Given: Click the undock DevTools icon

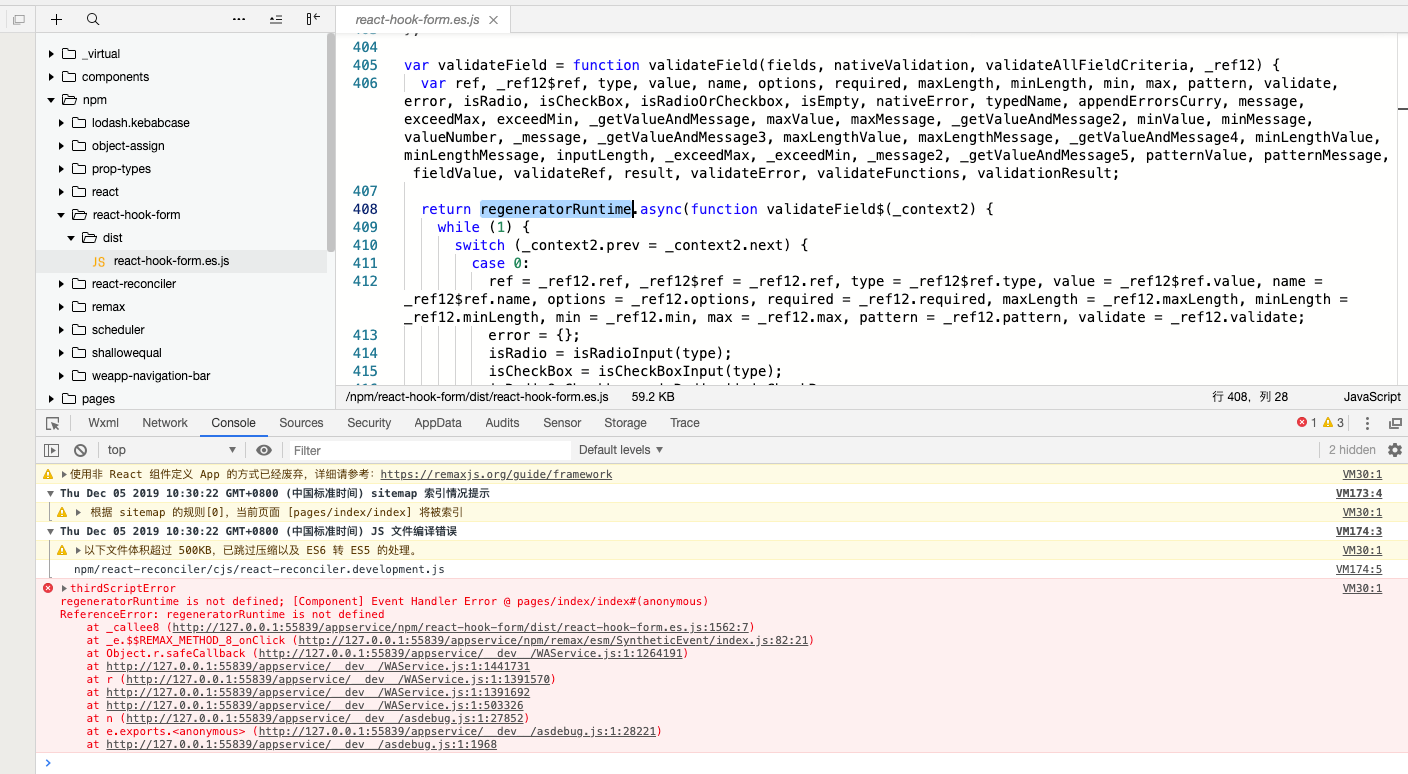Looking at the screenshot, I should pos(1396,423).
